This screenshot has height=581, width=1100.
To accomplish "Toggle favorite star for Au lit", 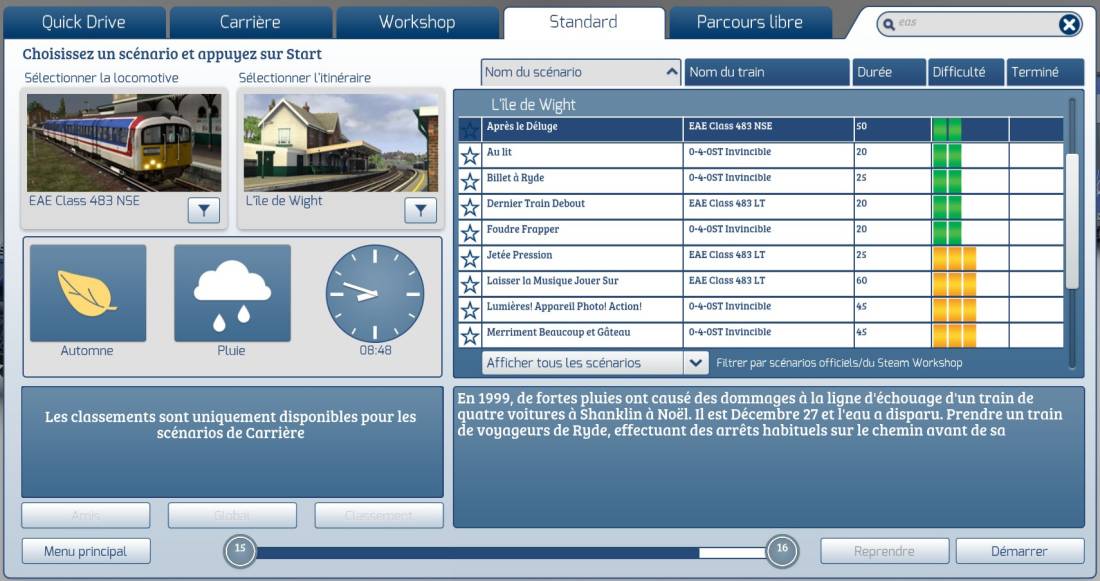I will click(469, 155).
